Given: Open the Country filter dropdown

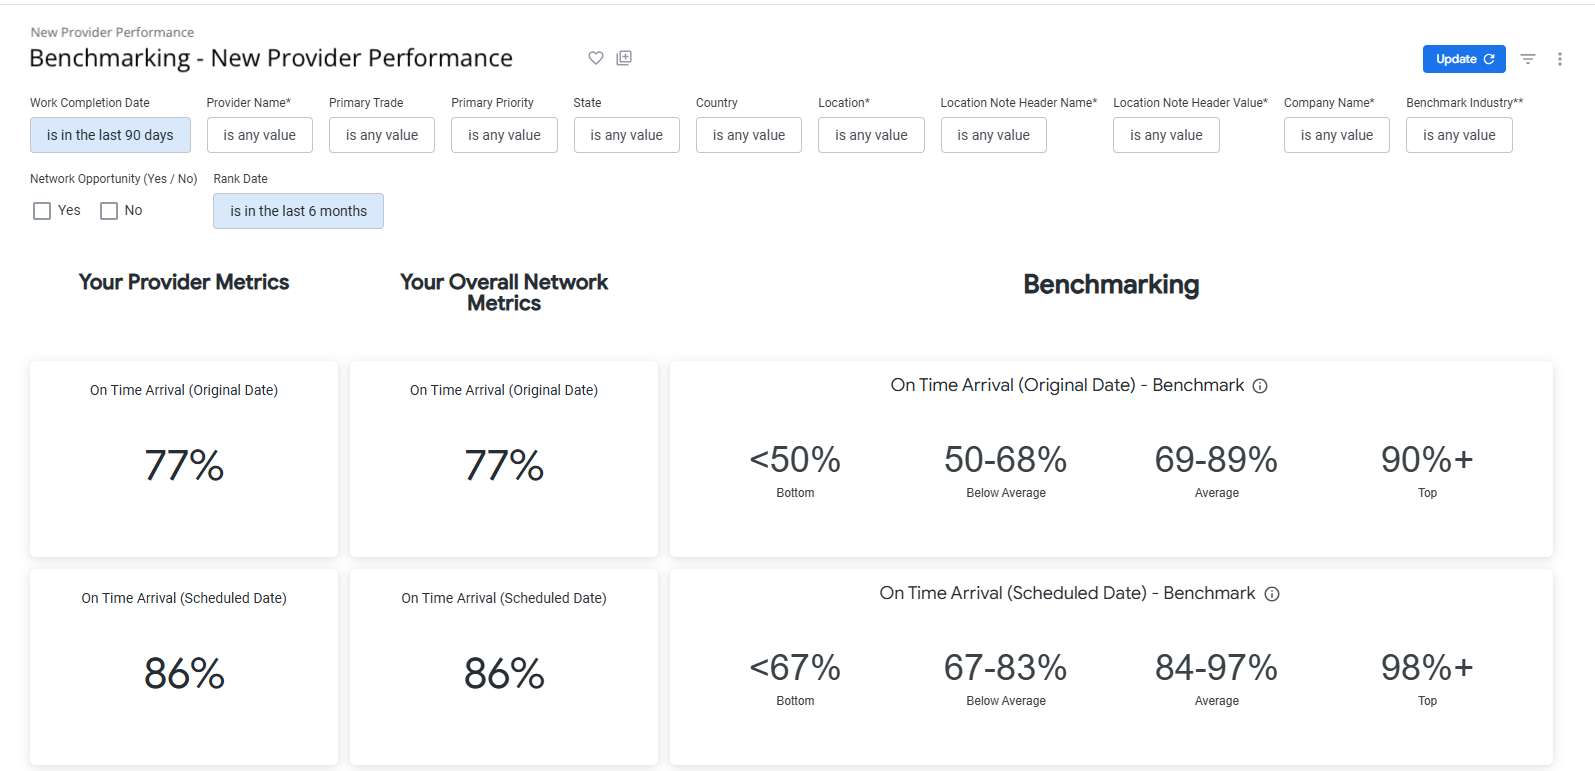Looking at the screenshot, I should pyautogui.click(x=748, y=135).
